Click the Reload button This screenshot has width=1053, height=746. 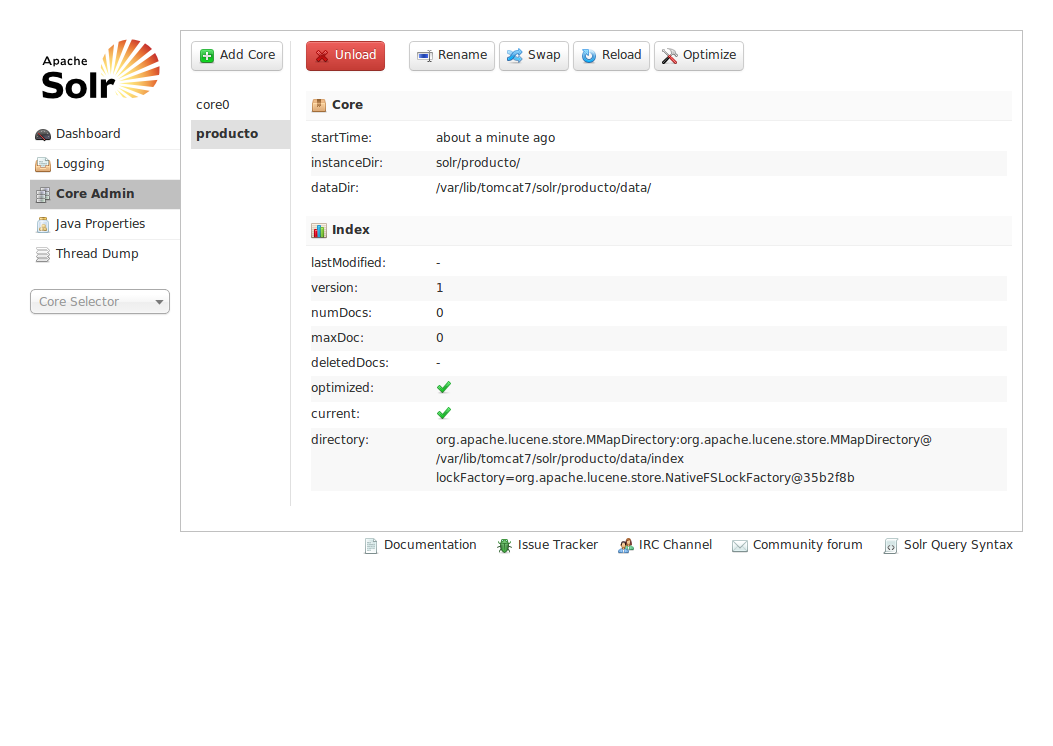point(611,56)
